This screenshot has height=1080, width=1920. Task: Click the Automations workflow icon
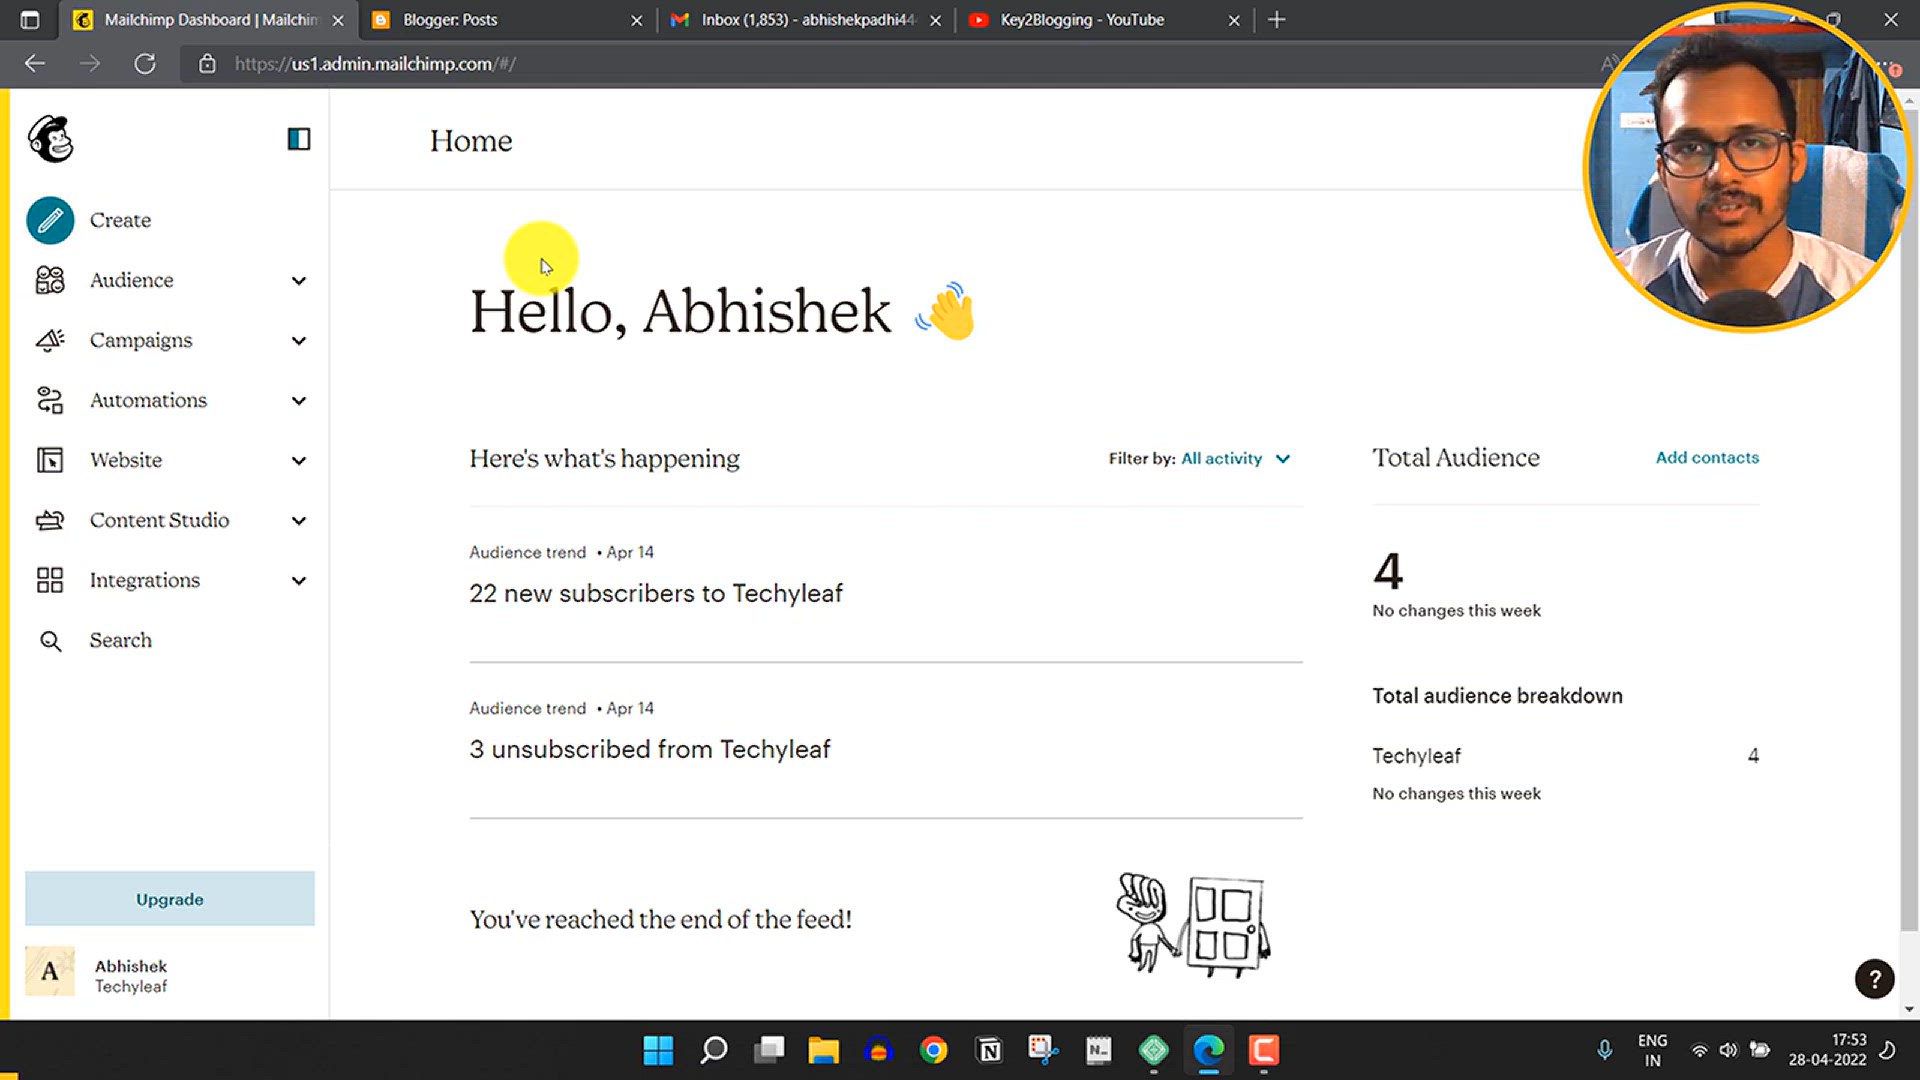pyautogui.click(x=50, y=400)
